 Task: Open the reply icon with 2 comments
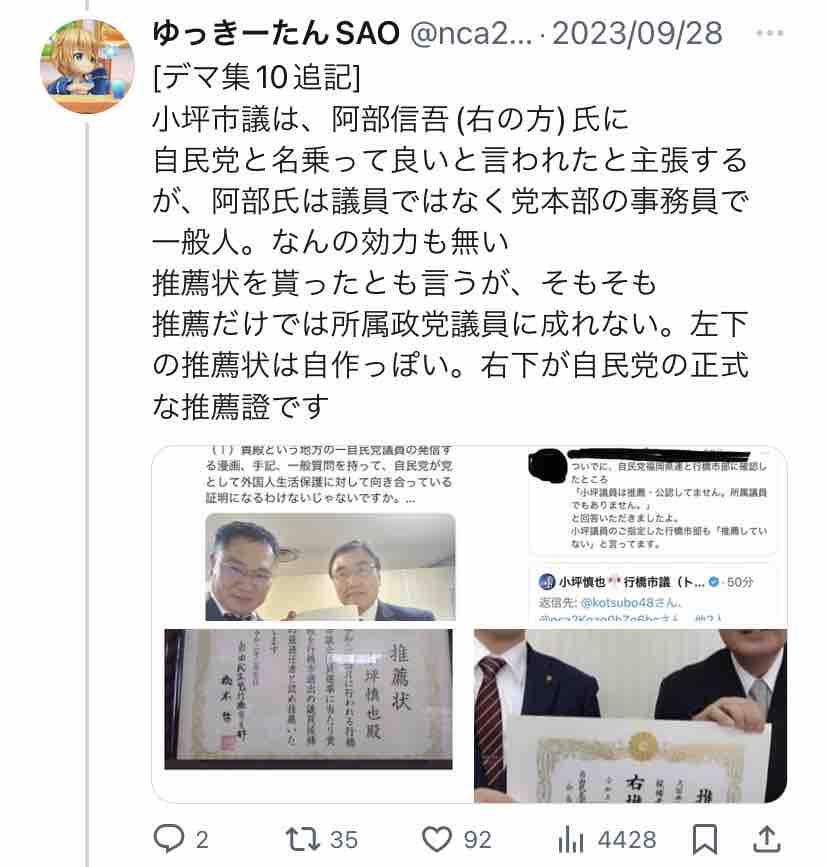coord(169,839)
